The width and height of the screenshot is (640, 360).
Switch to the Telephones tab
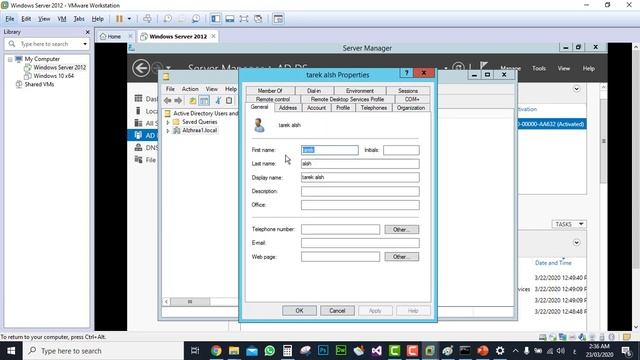tap(373, 108)
